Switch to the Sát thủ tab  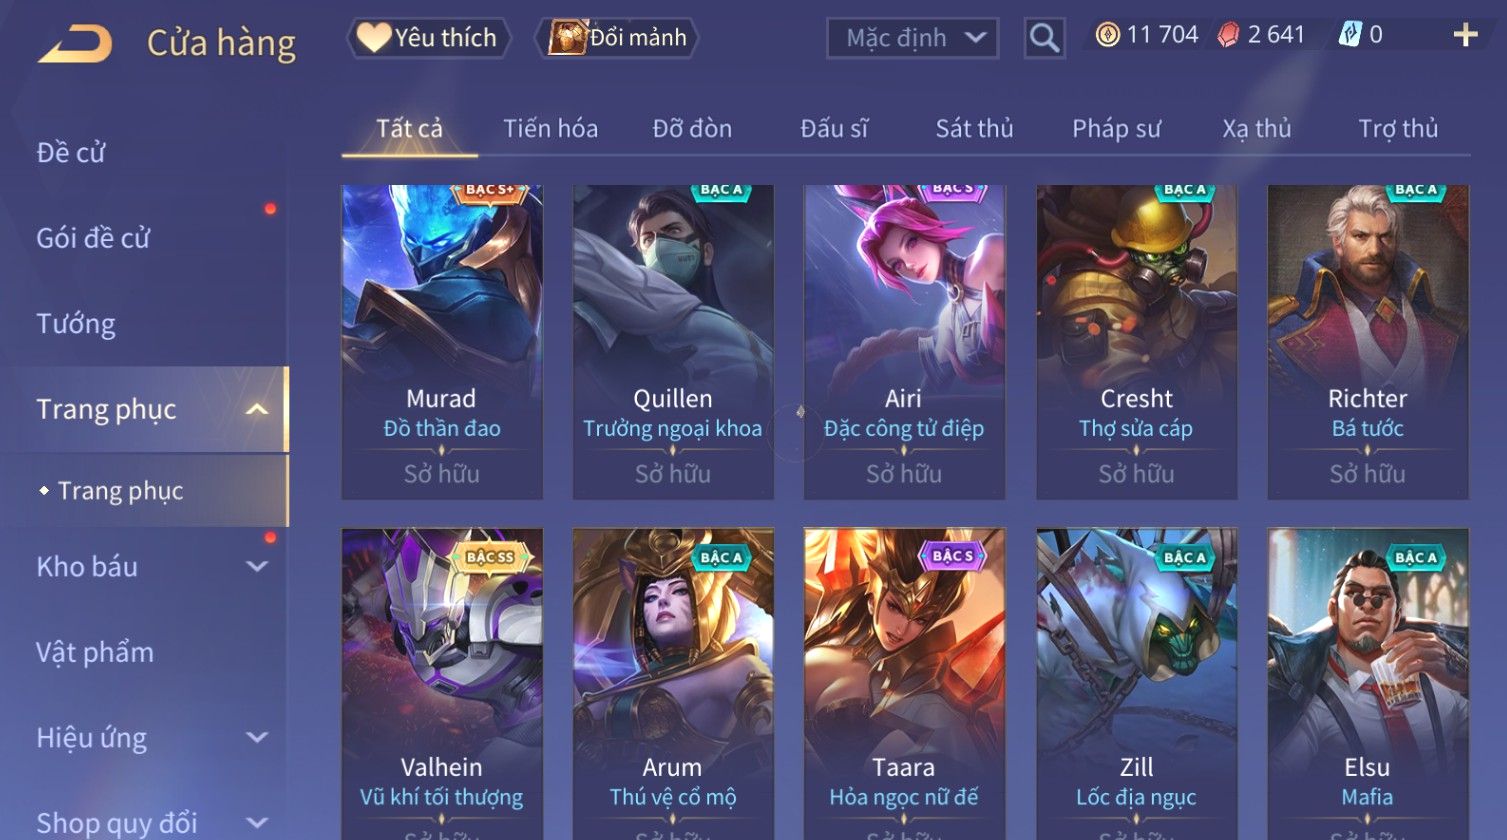[974, 129]
